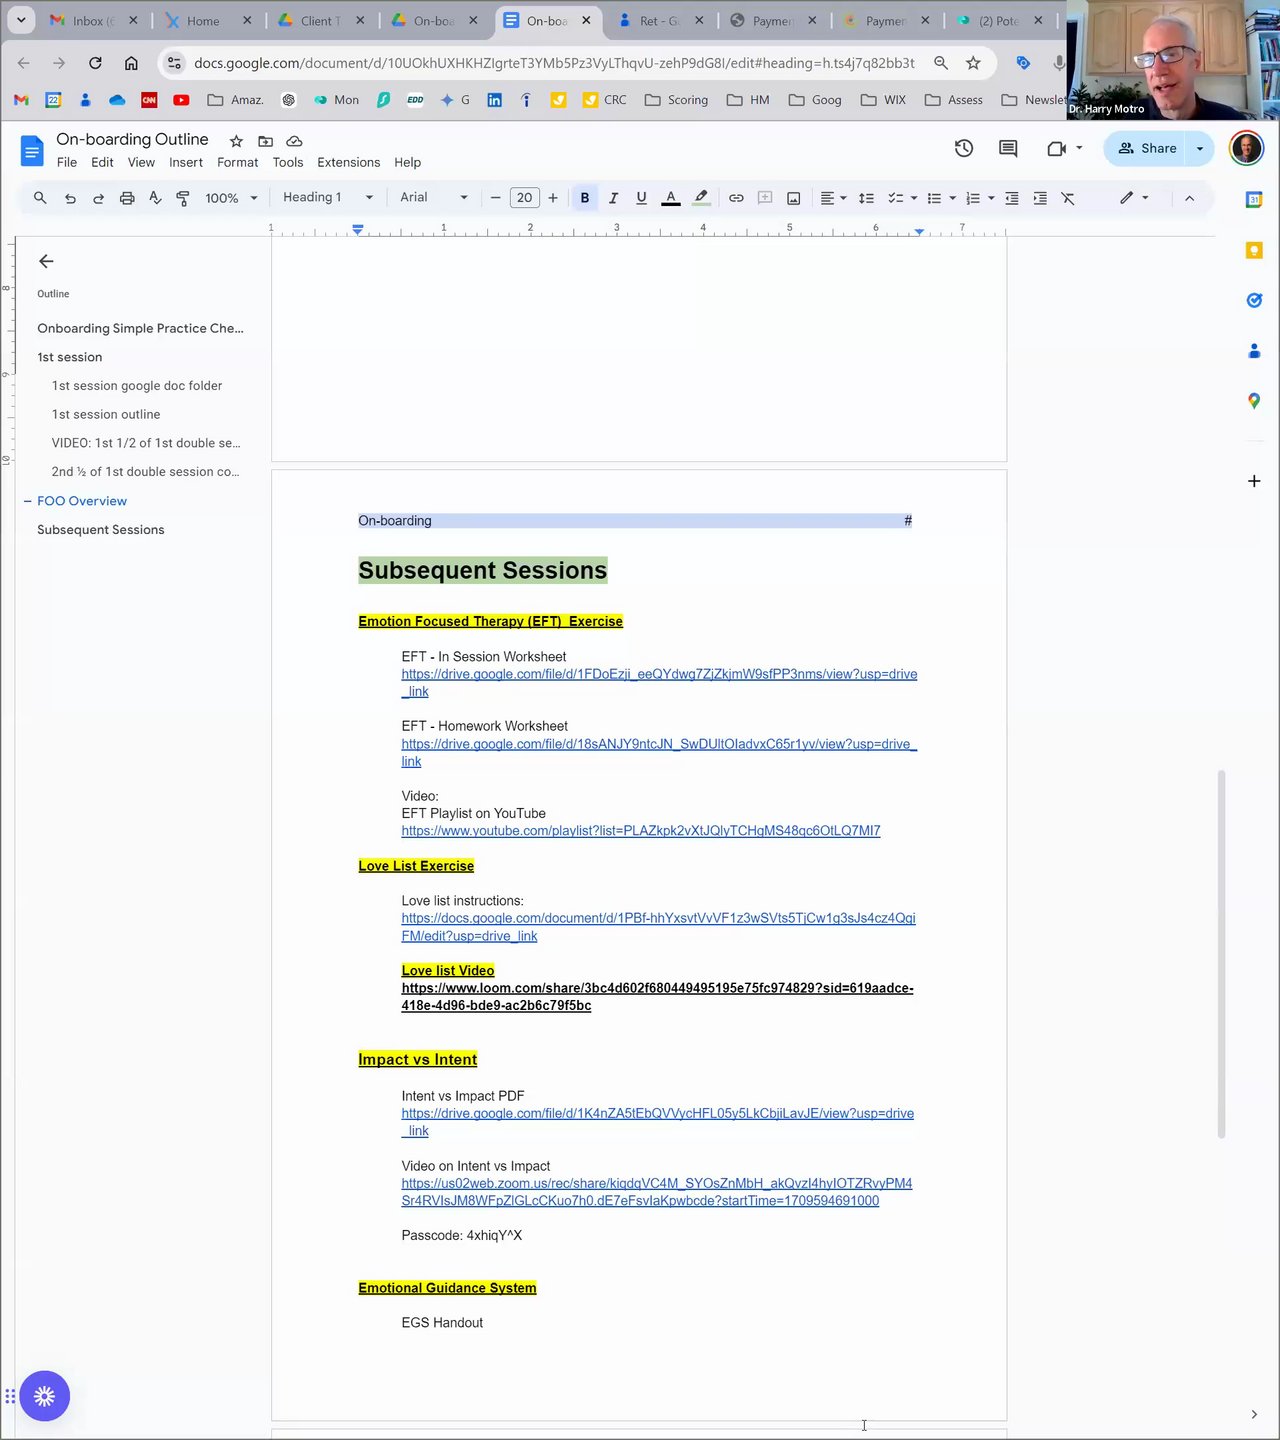Open the highlight color picker

pos(701,198)
